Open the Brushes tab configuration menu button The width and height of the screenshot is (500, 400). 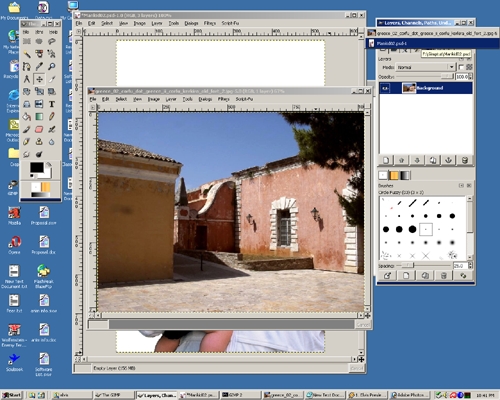click(462, 185)
